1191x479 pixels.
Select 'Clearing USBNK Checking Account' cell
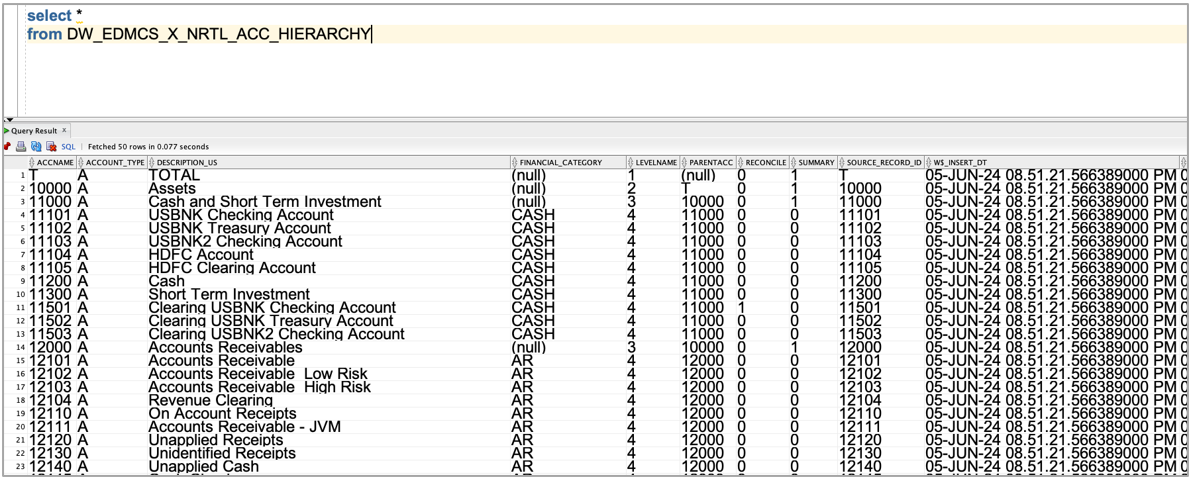(x=330, y=307)
